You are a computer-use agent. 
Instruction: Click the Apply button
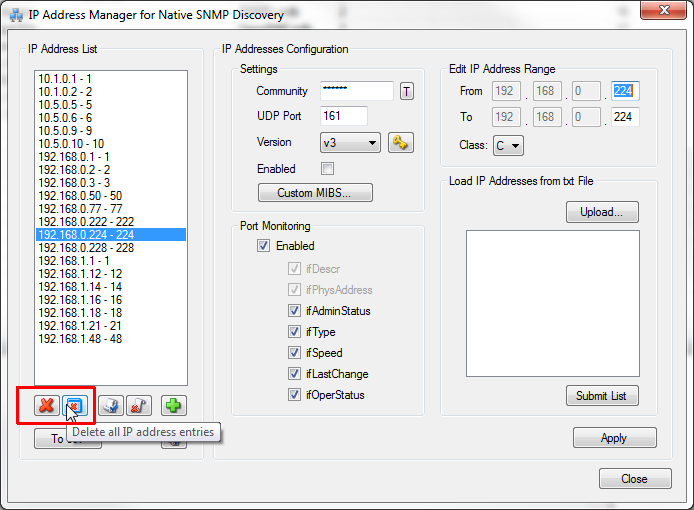pos(614,438)
